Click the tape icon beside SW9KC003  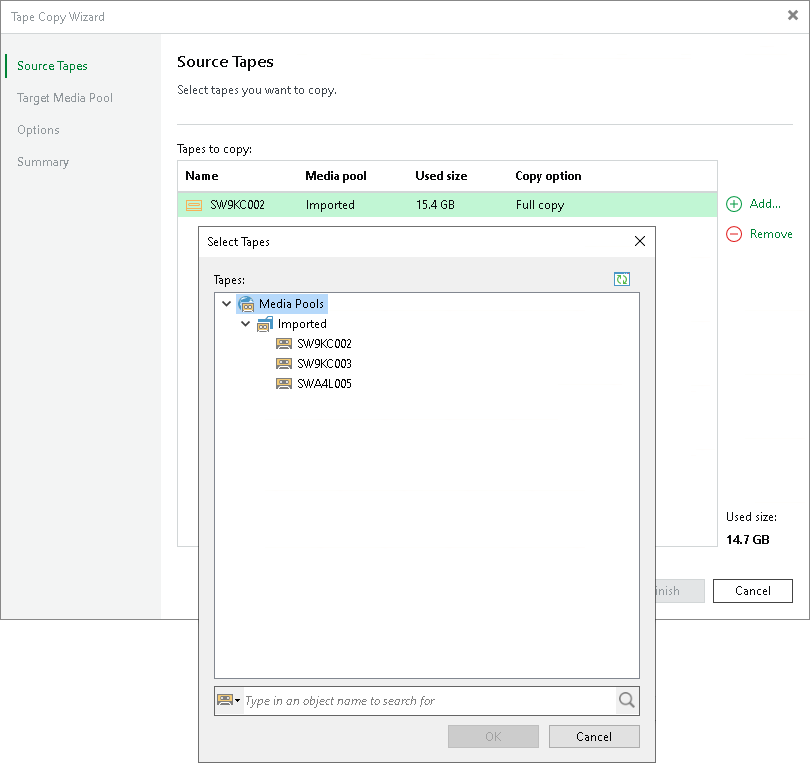[284, 364]
